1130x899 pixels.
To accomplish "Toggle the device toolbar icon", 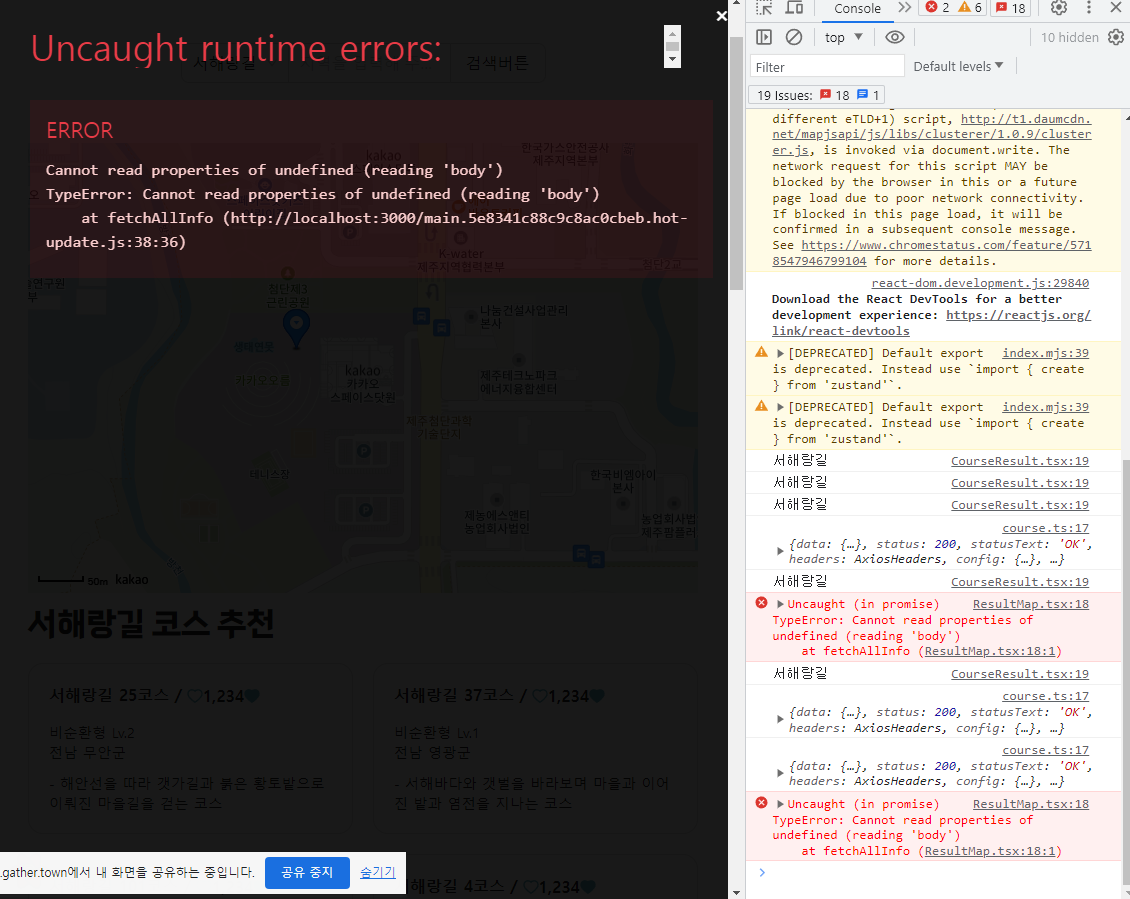I will [x=794, y=8].
